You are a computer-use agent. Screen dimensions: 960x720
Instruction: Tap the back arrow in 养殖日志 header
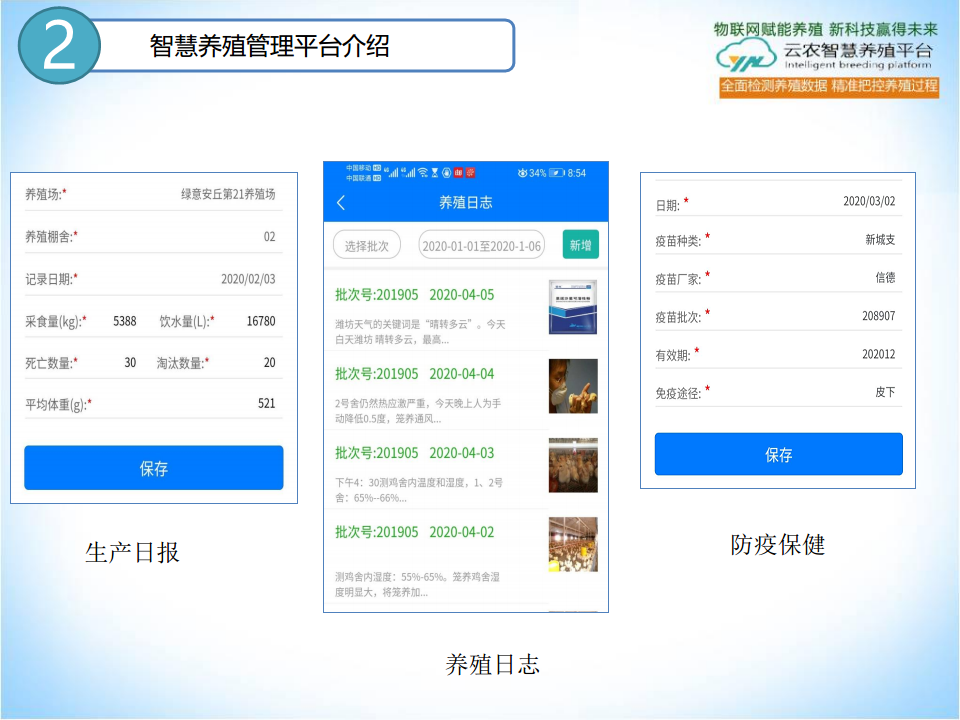coord(341,203)
